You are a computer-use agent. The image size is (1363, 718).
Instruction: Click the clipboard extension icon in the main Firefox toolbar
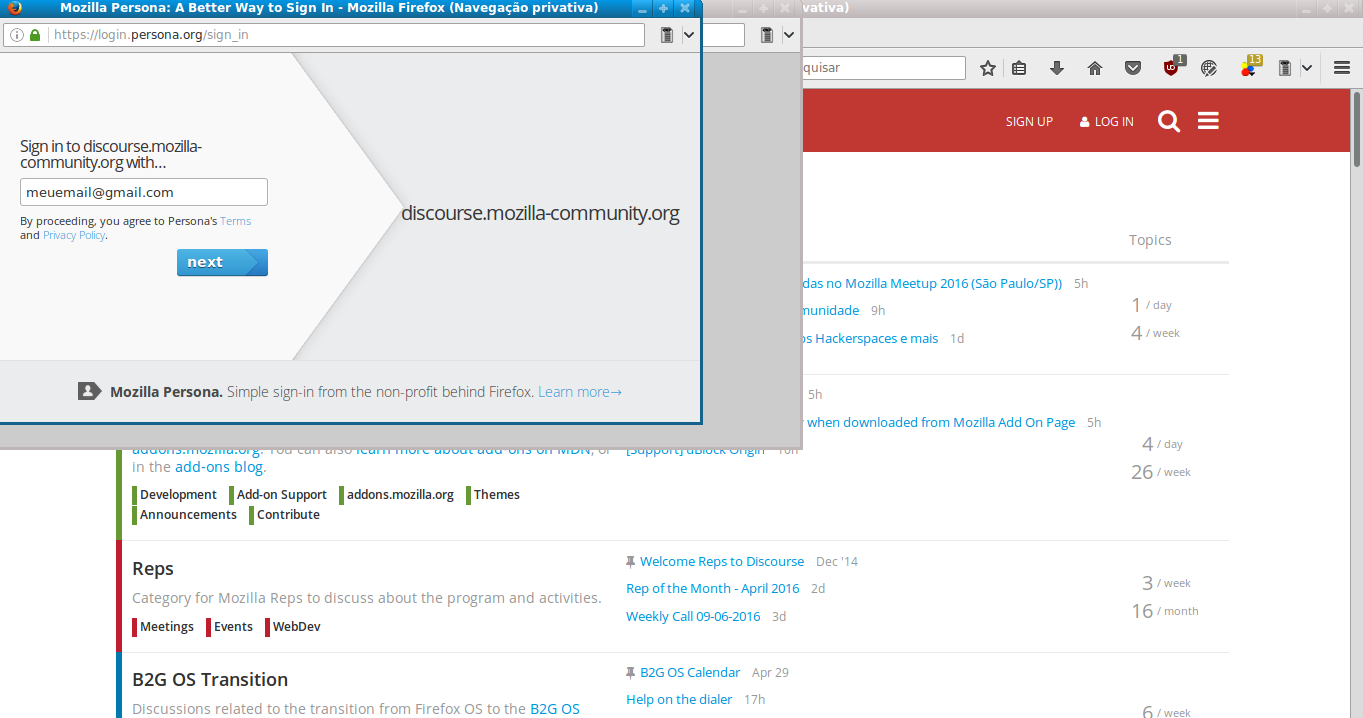(x=1285, y=68)
